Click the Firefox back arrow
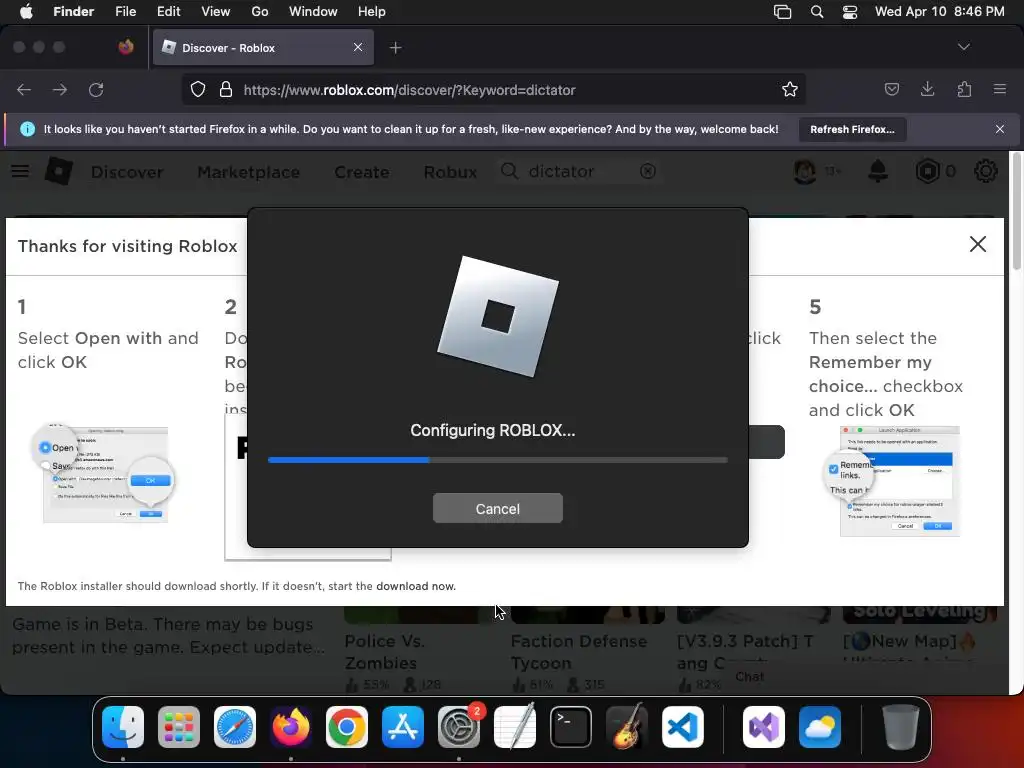 coord(24,89)
